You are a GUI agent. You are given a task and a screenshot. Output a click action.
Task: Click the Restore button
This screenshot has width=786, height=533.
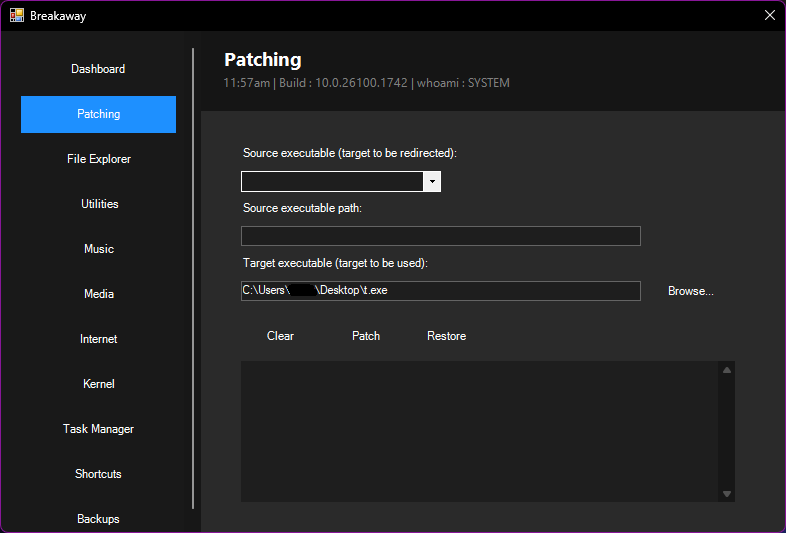446,336
